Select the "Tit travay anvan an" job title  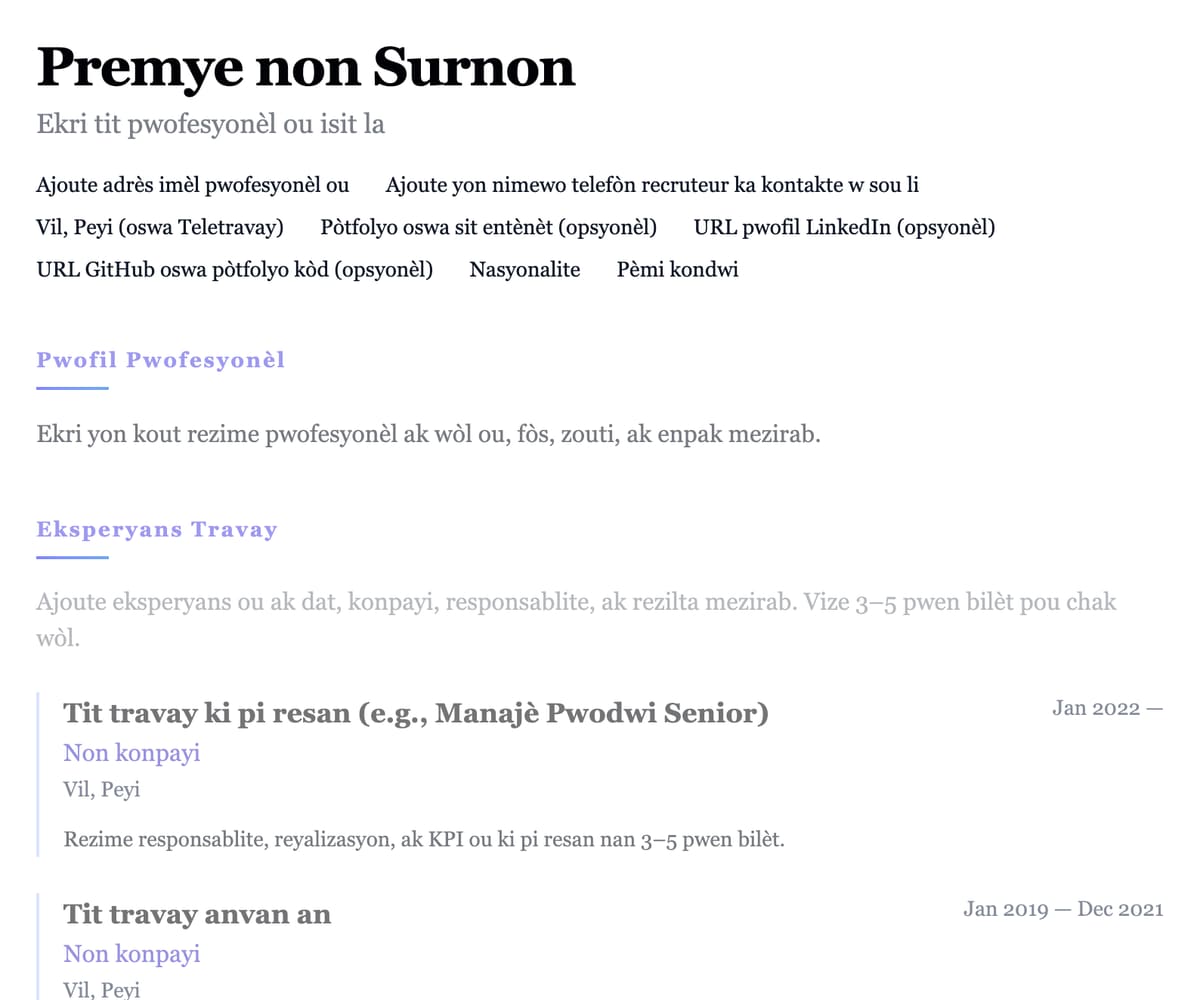coord(197,913)
